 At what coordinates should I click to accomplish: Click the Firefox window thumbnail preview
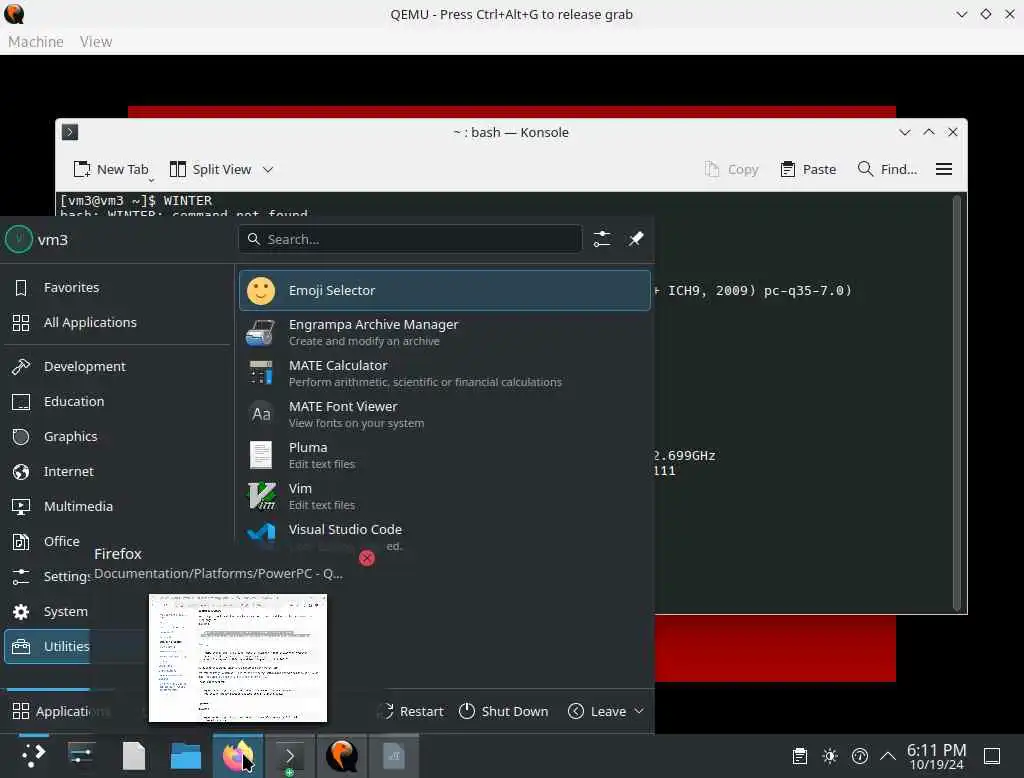click(238, 658)
